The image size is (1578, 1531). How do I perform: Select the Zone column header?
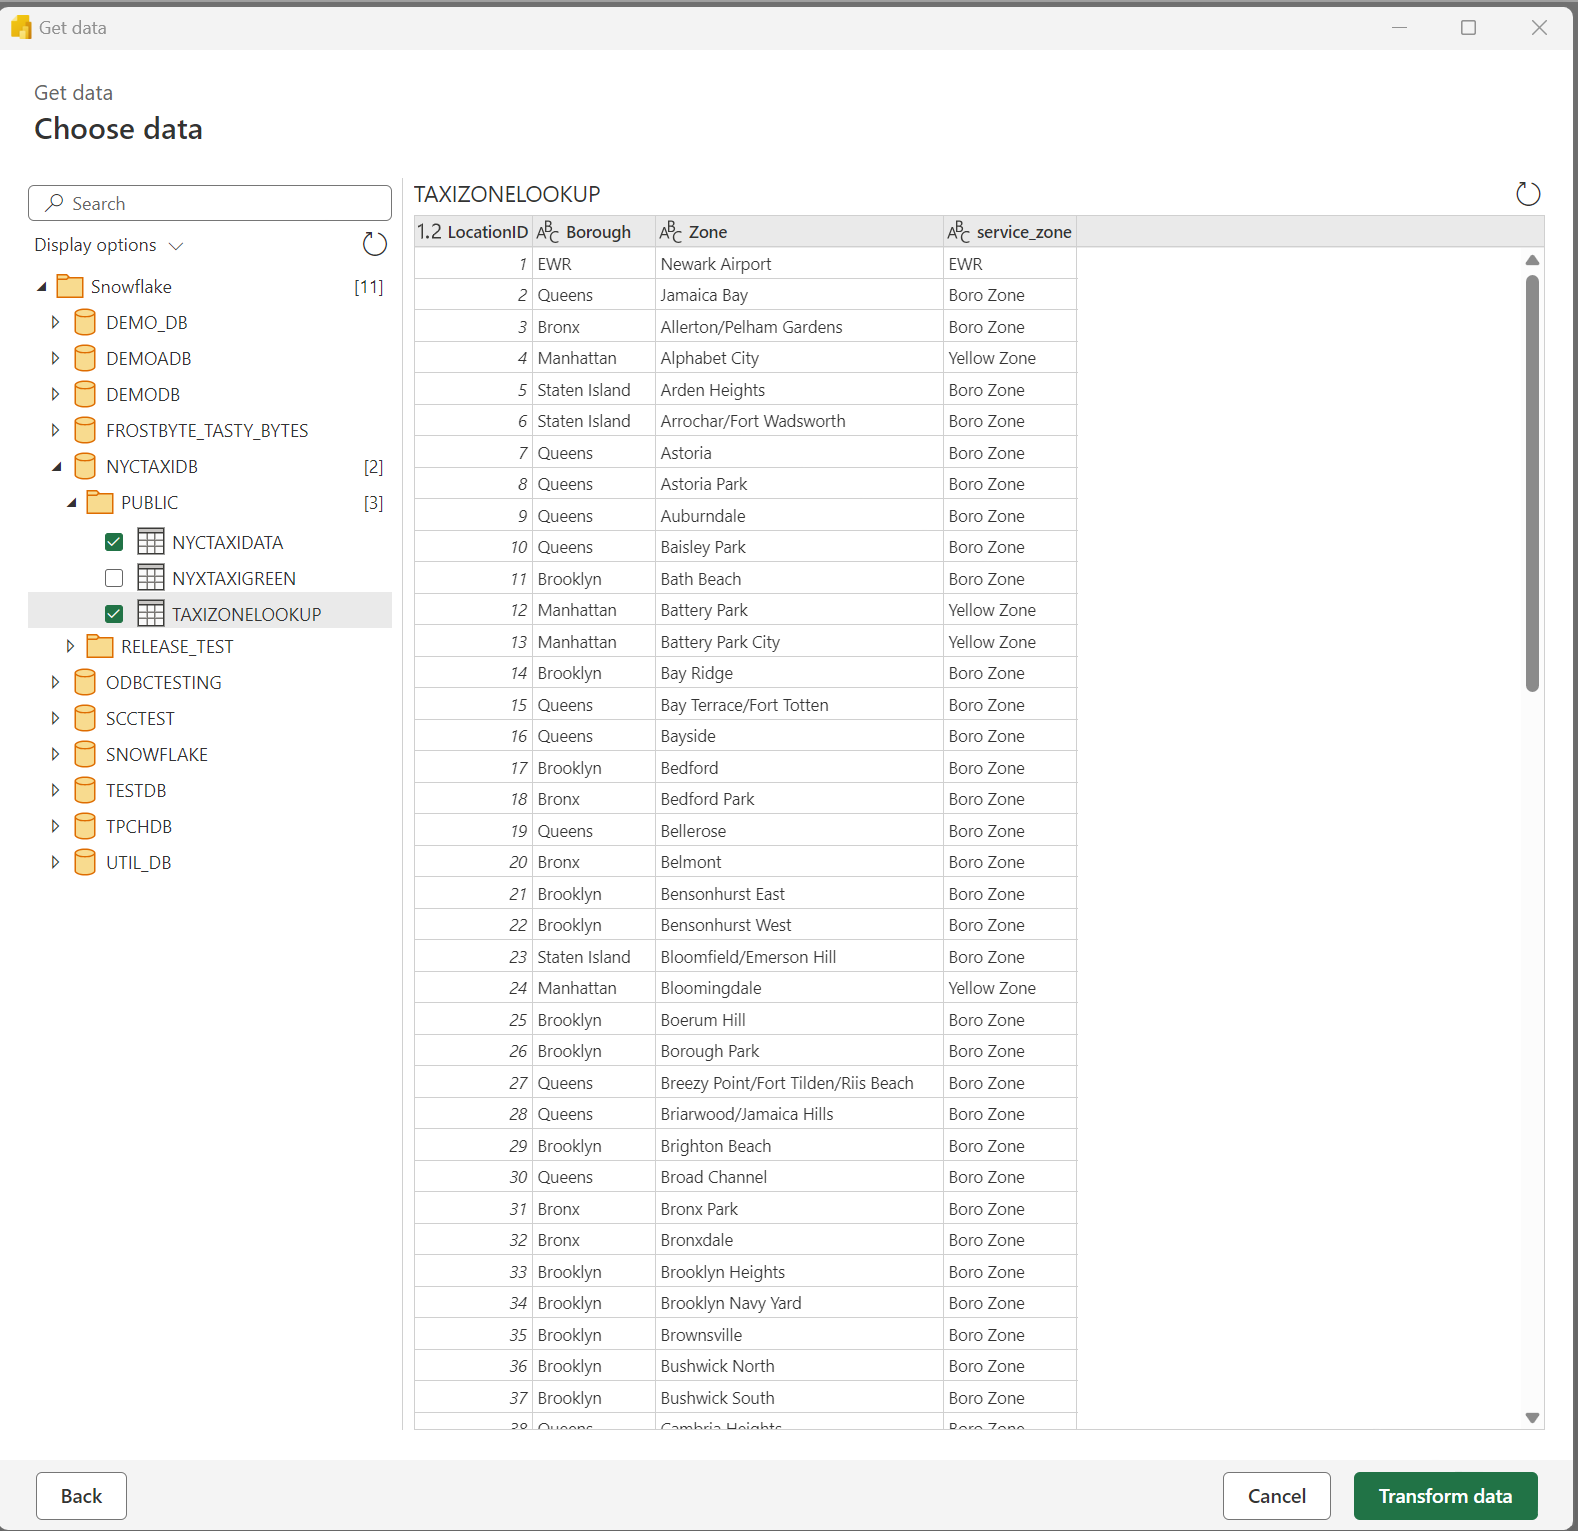click(x=799, y=232)
